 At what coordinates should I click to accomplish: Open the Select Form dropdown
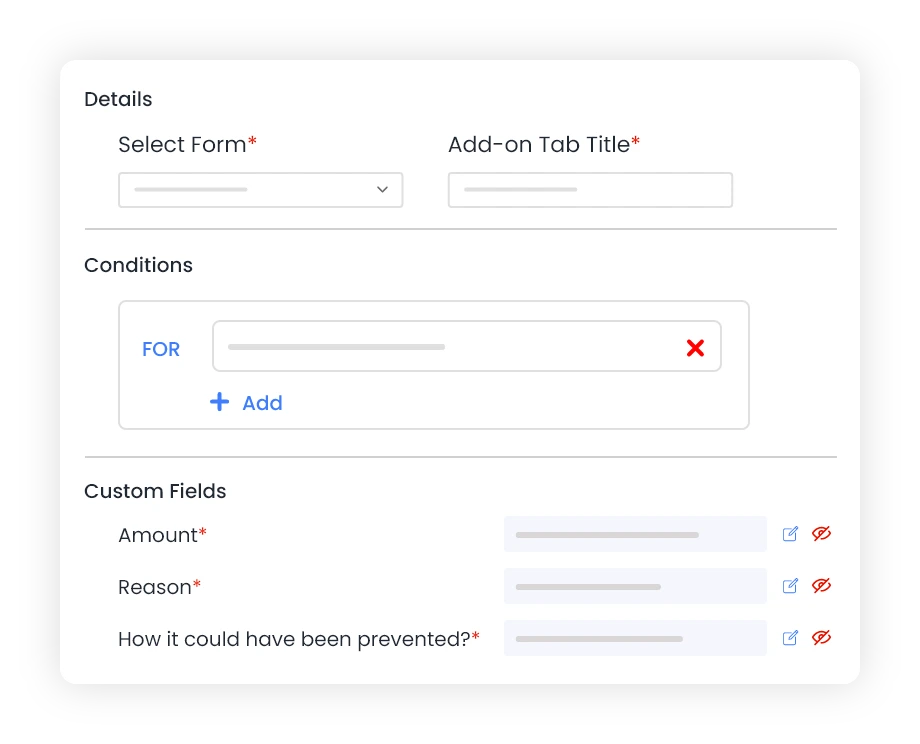[261, 190]
